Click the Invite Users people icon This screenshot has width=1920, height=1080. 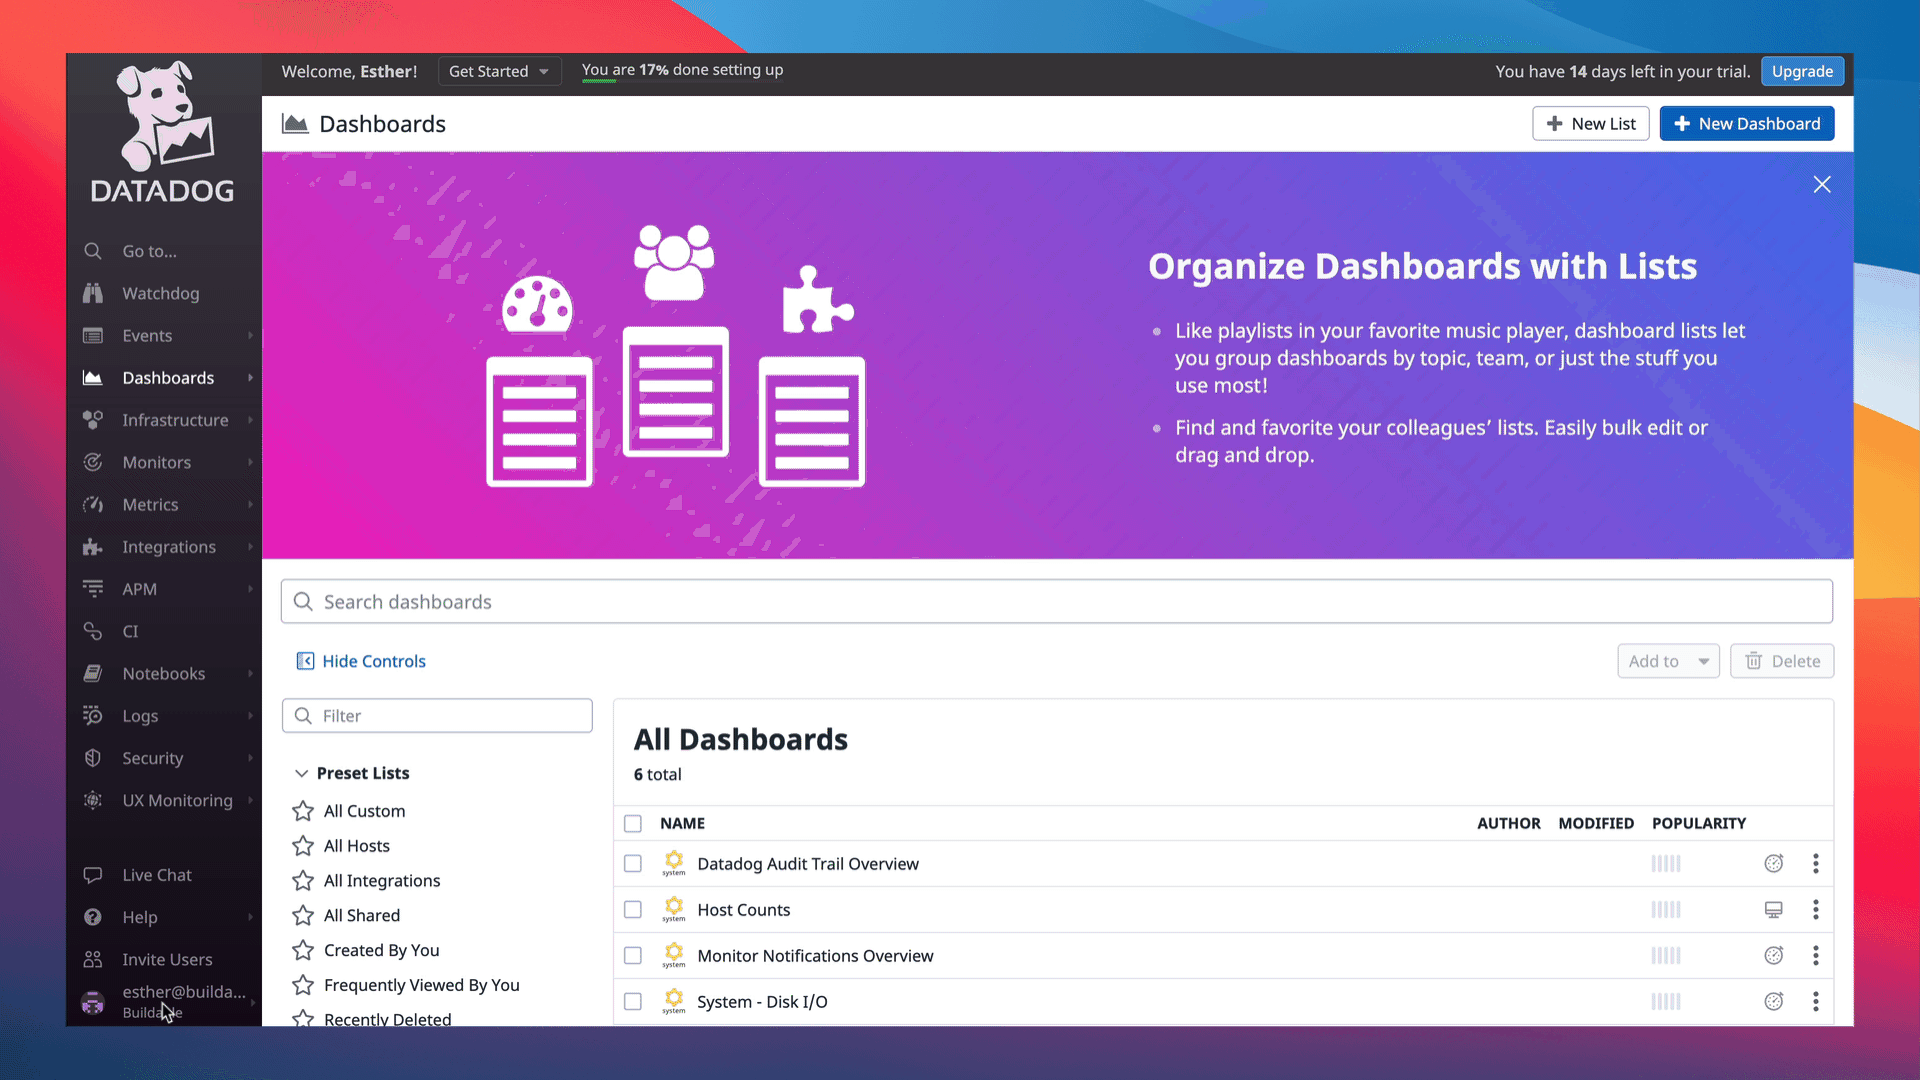click(x=93, y=959)
